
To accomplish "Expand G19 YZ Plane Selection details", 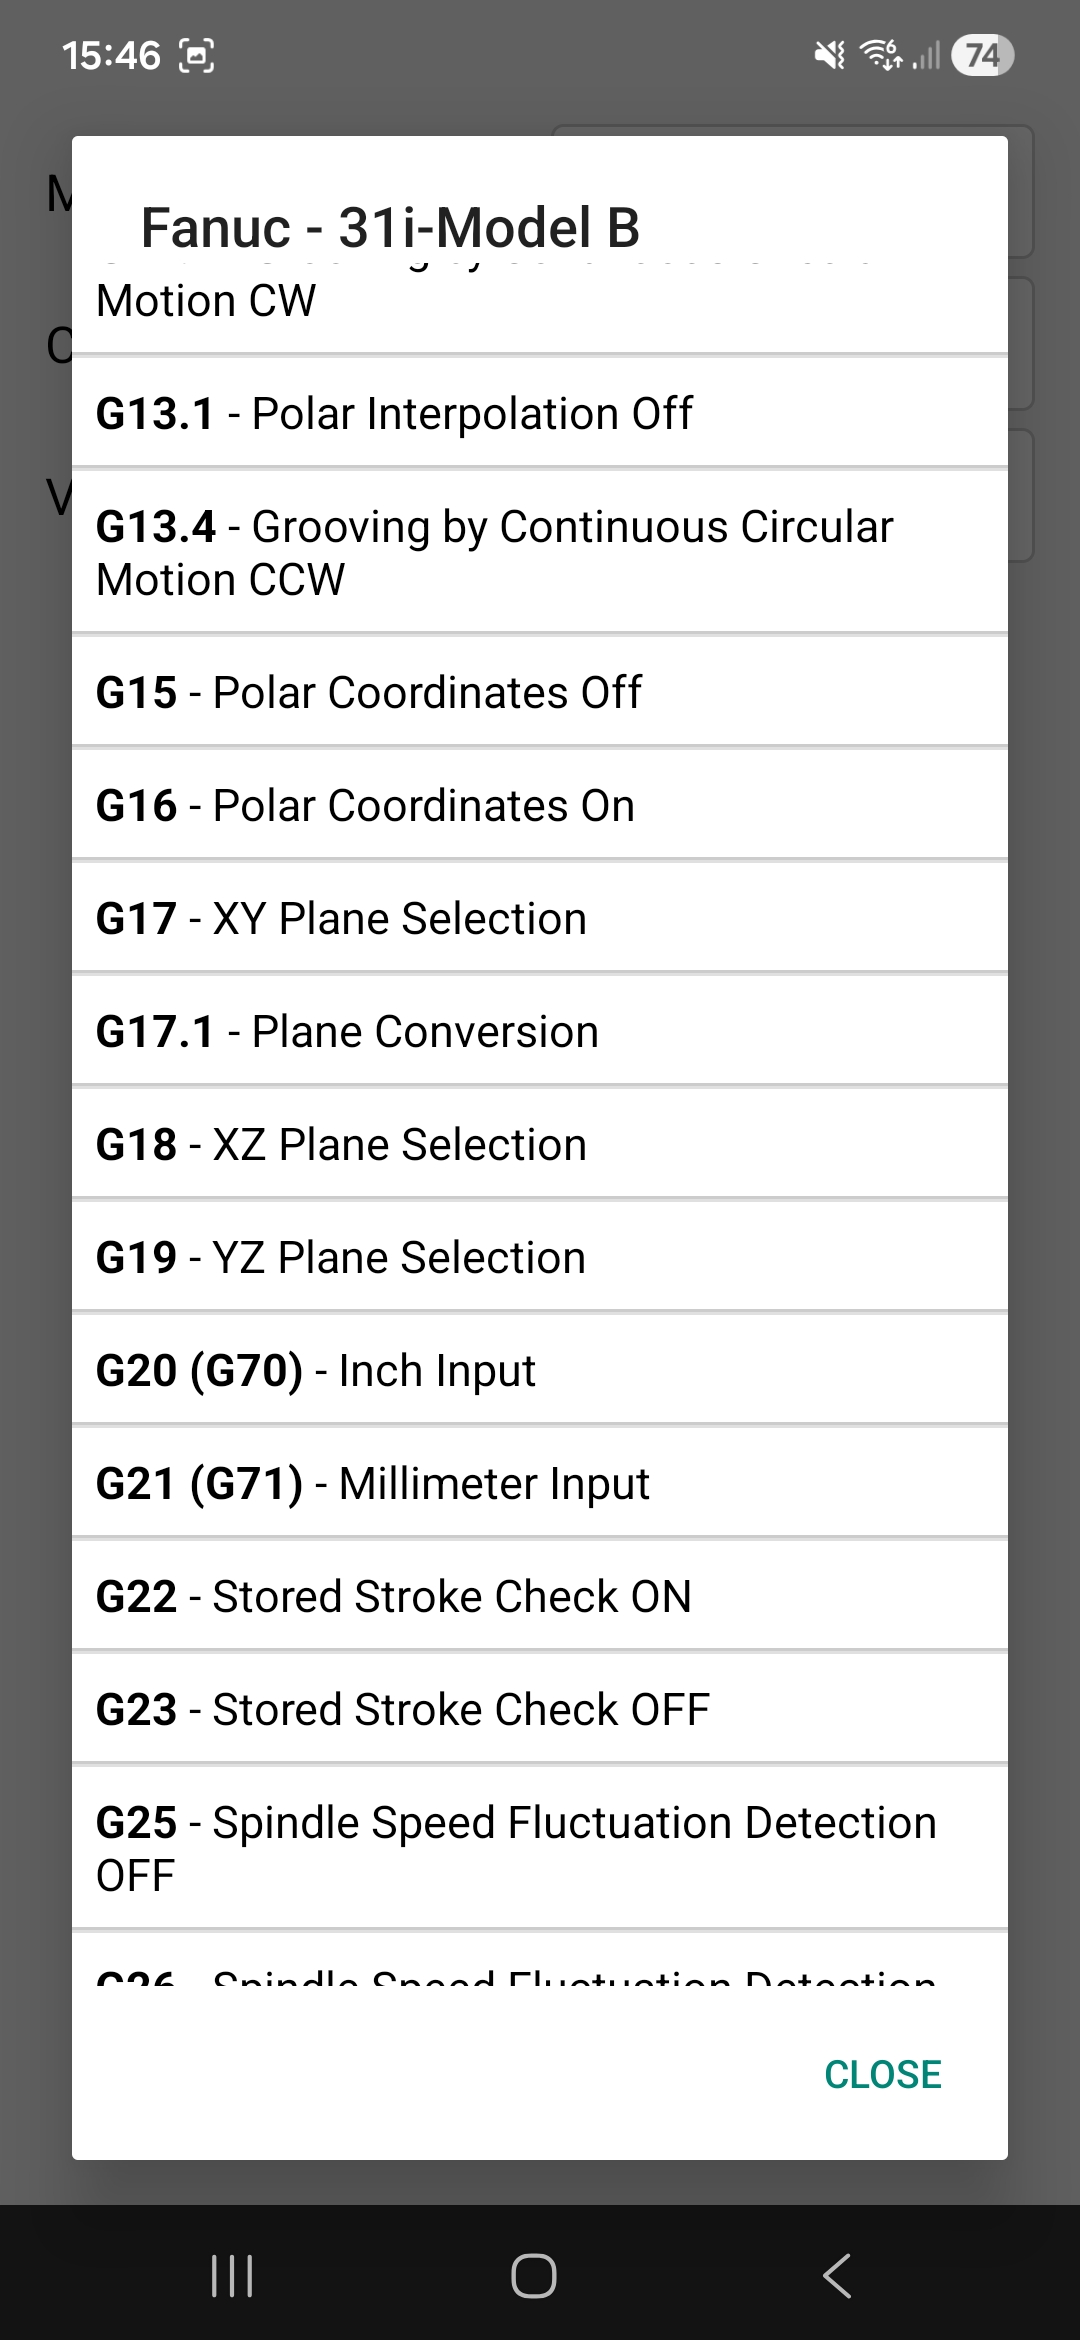I will [x=540, y=1256].
